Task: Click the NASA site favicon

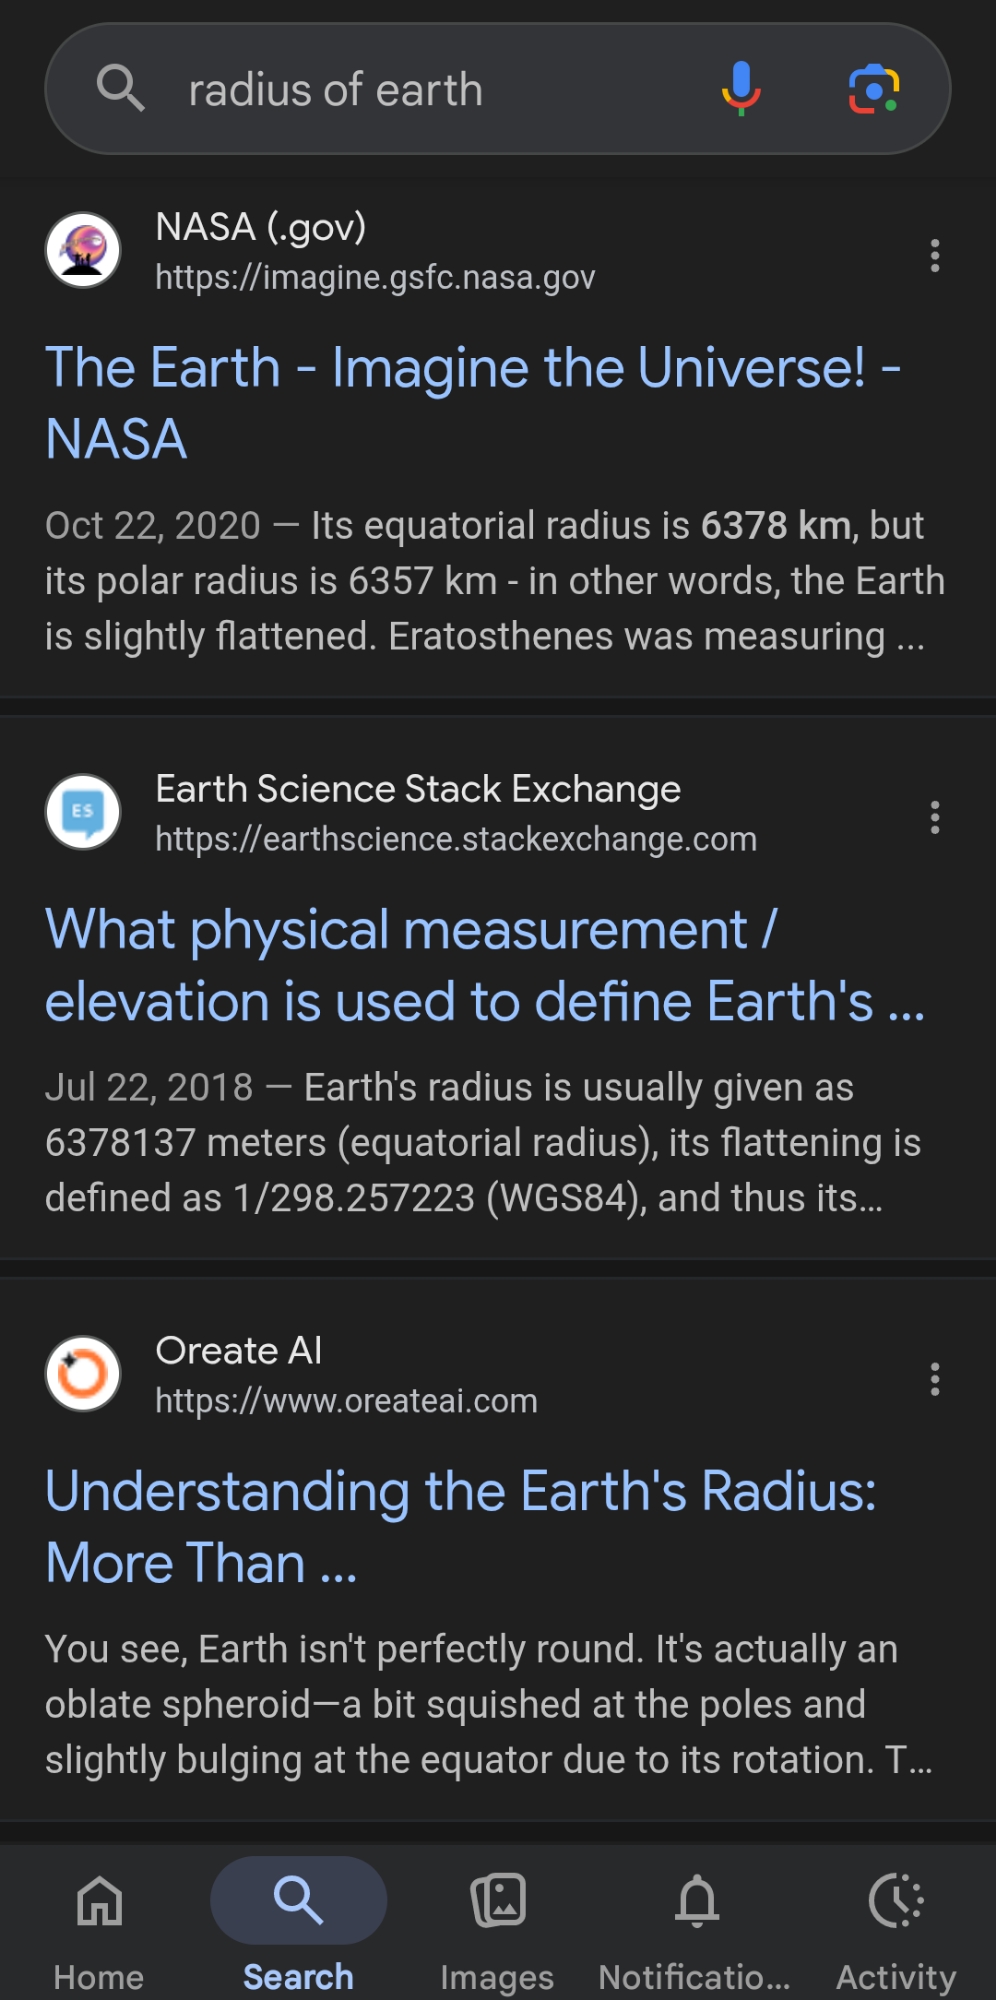Action: [x=83, y=250]
